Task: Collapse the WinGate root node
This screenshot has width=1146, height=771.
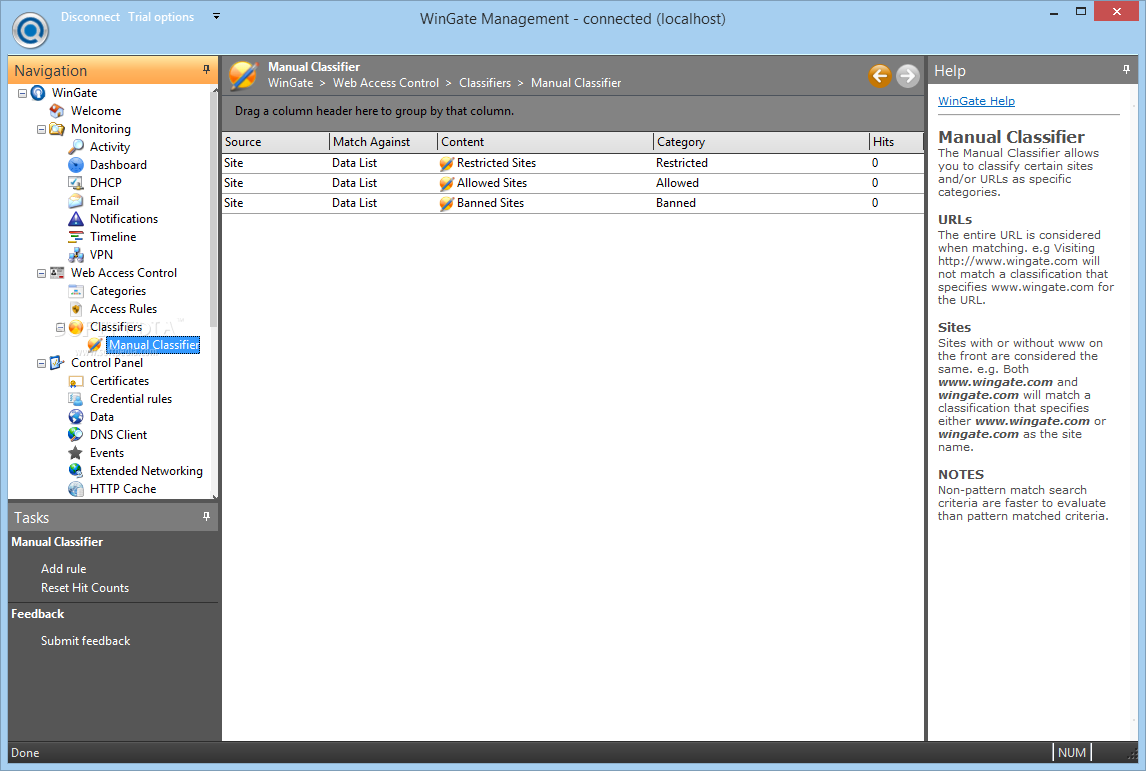Action: point(23,94)
